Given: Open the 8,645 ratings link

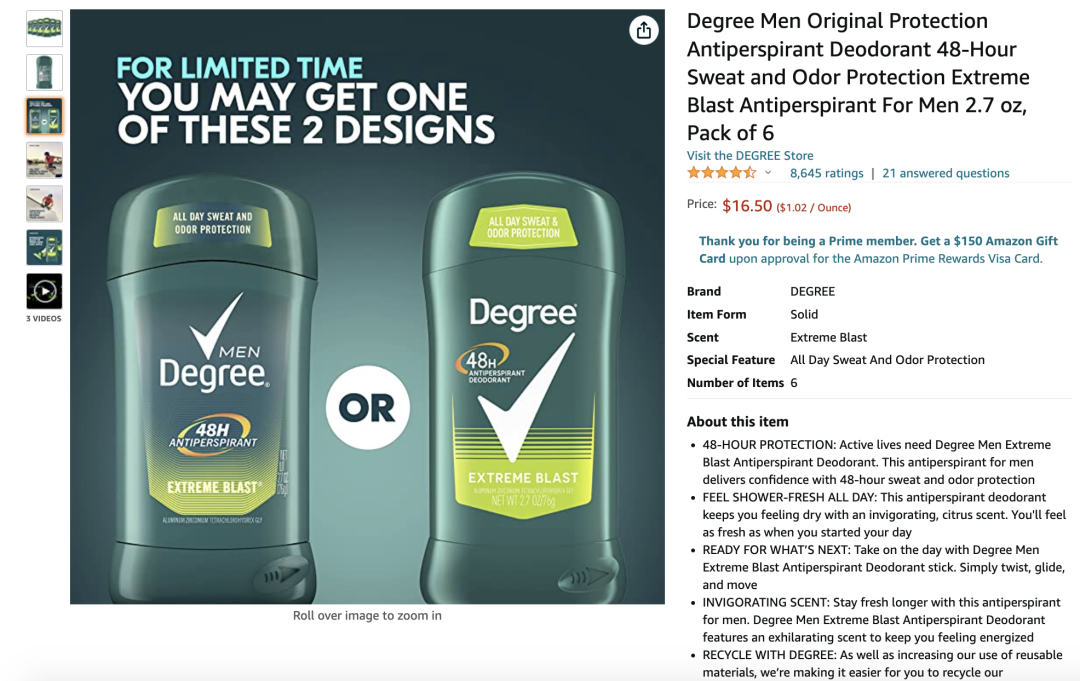Looking at the screenshot, I should (x=827, y=174).
